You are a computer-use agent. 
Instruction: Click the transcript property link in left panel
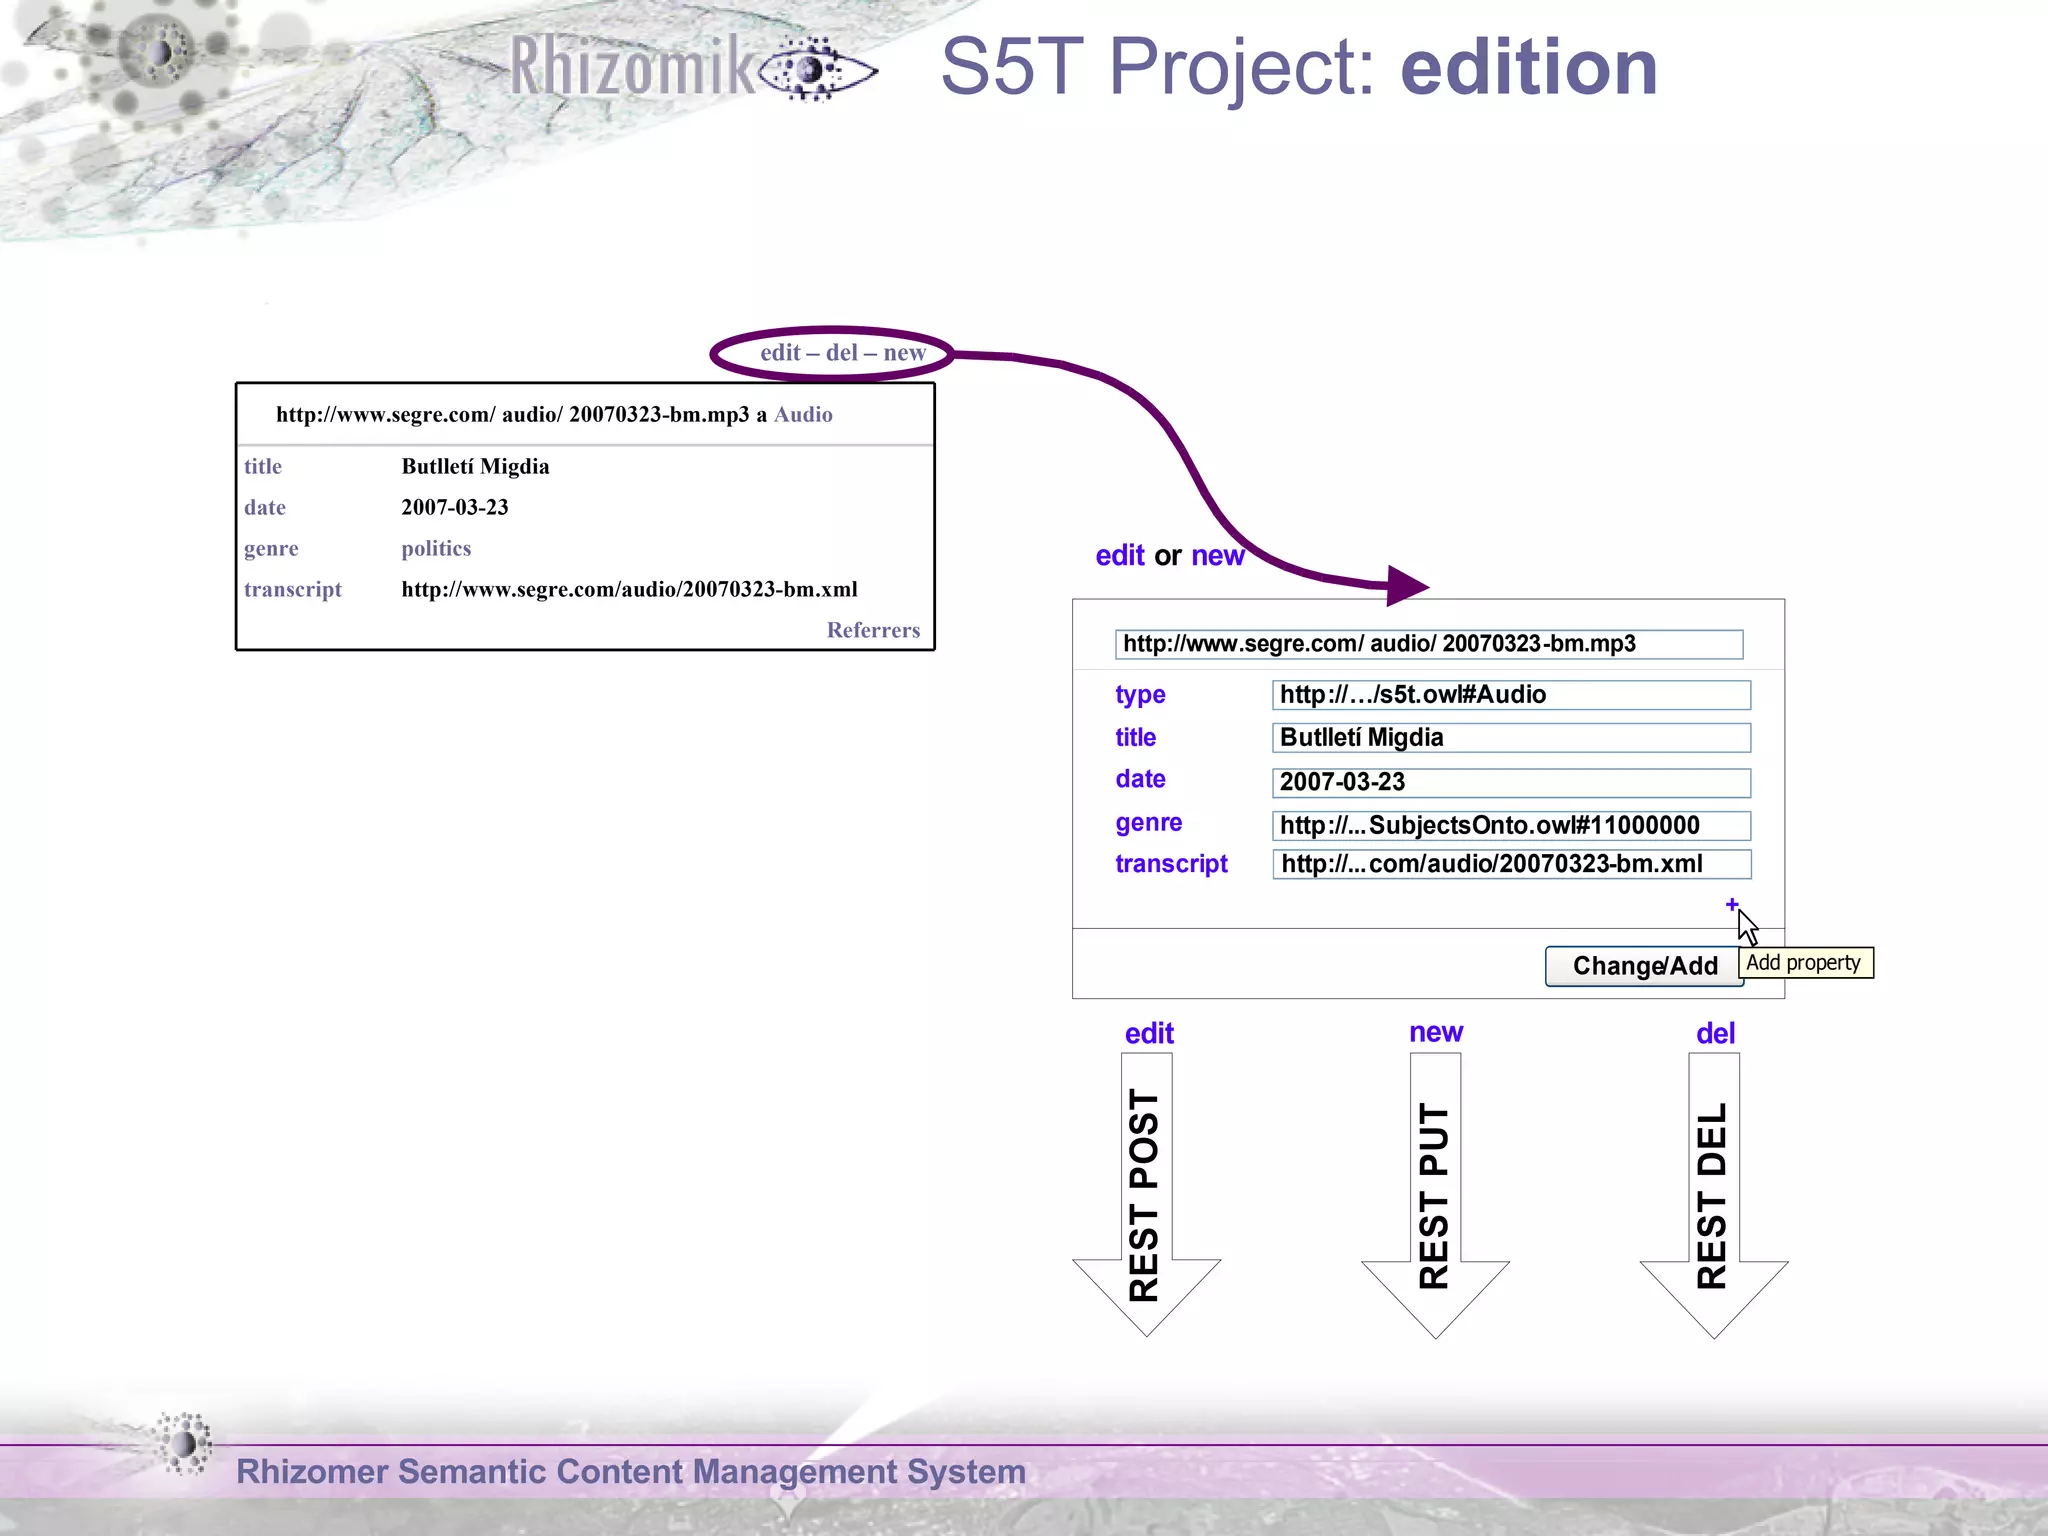[x=293, y=589]
